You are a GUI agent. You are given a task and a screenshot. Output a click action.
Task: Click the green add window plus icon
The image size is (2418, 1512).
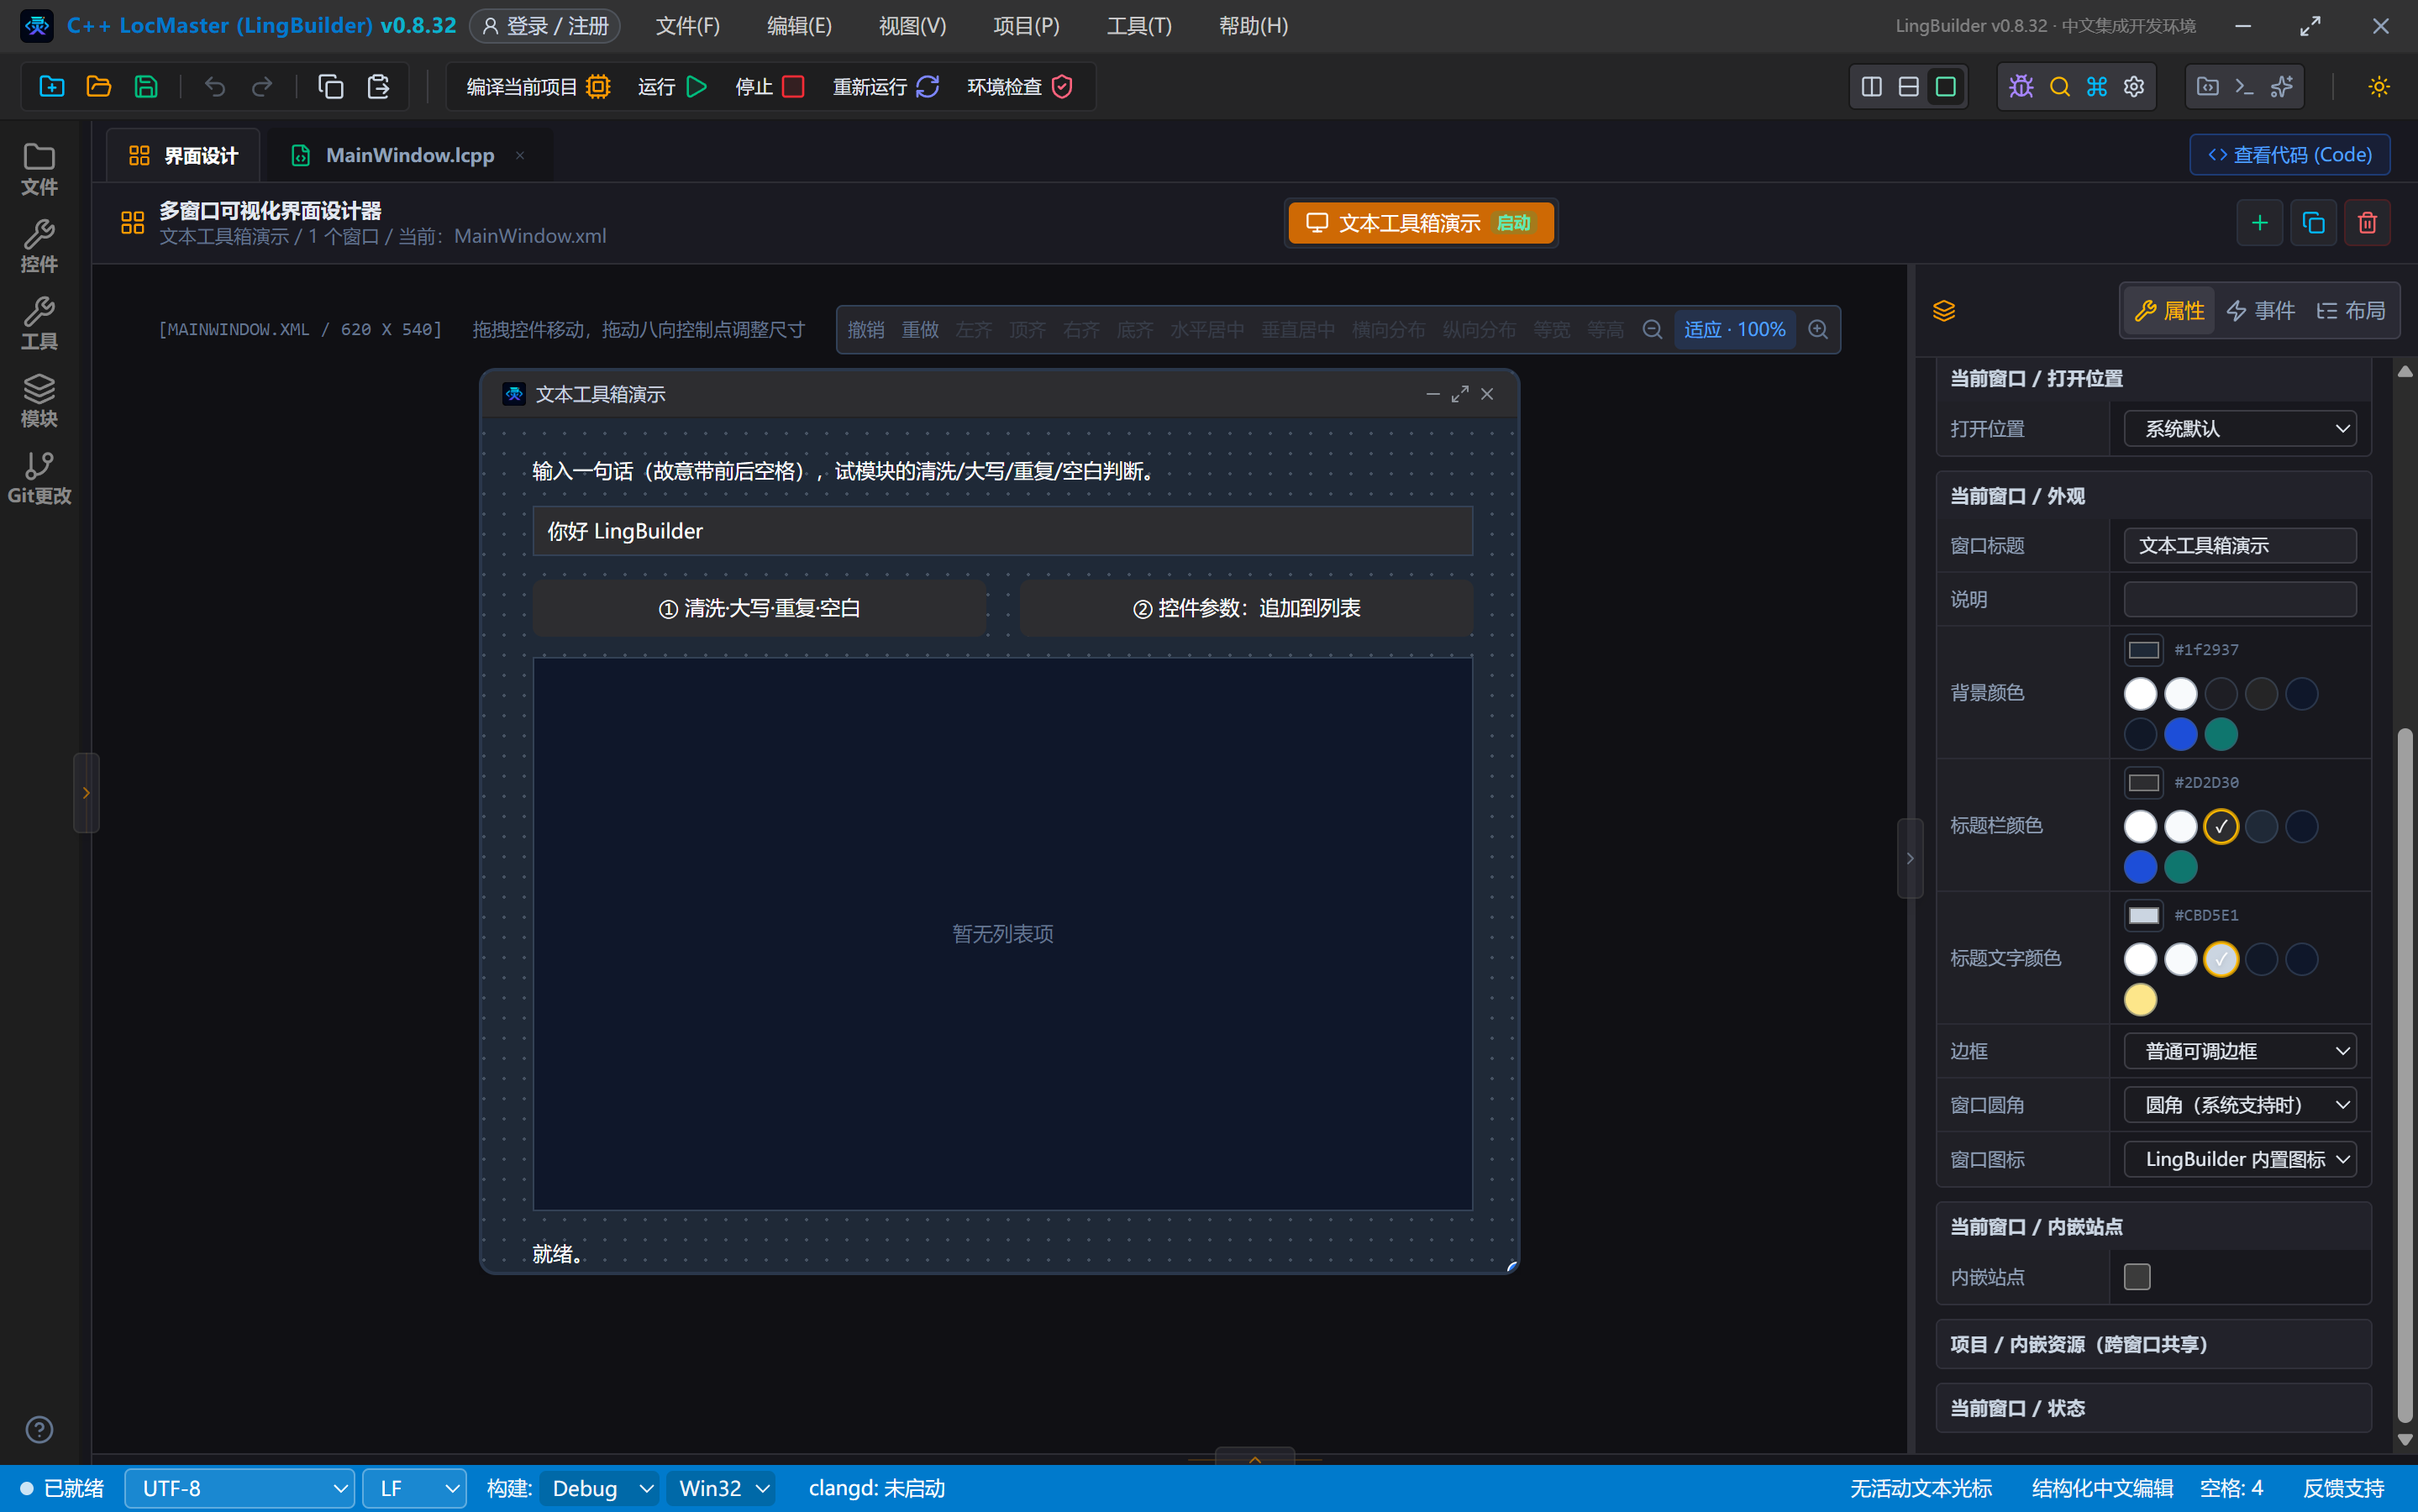point(2259,223)
